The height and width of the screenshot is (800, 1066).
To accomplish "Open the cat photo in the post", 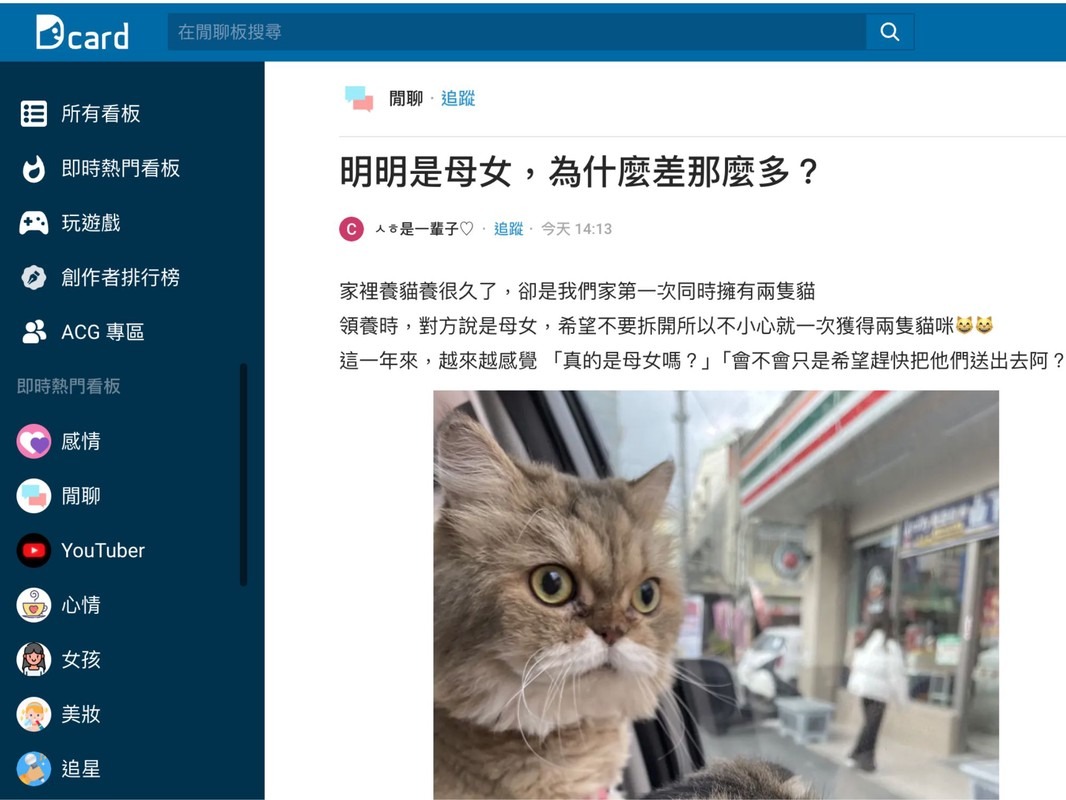I will 716,595.
